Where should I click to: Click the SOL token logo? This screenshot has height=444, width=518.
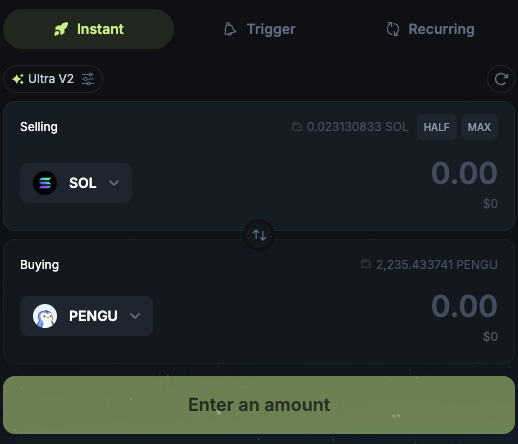[x=45, y=183]
